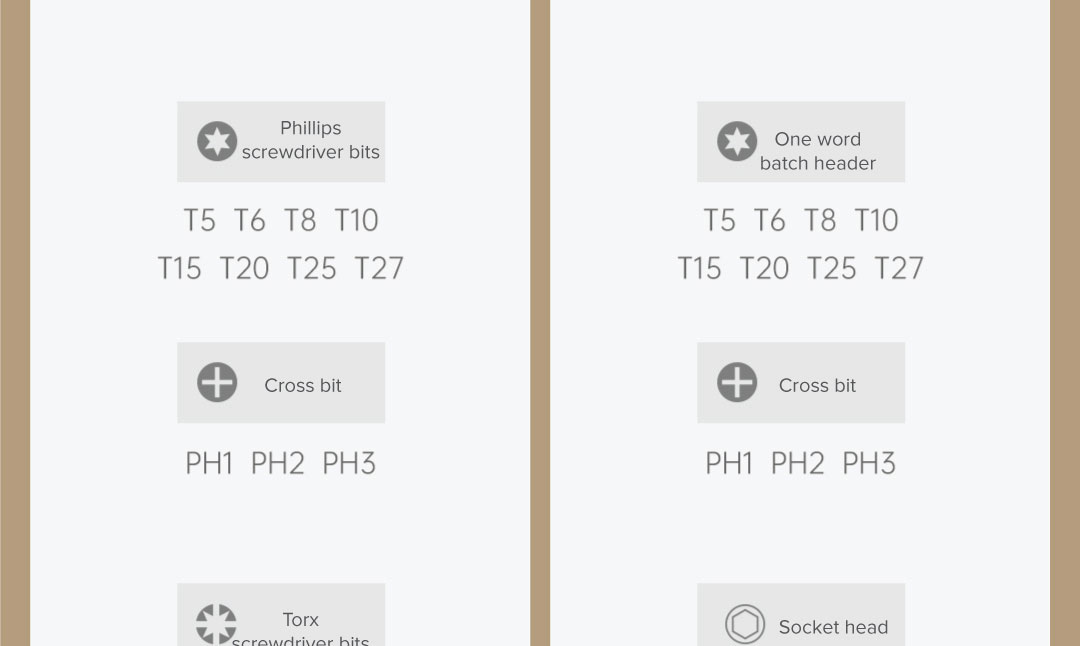
Task: Click the Socket head label text
Action: click(833, 627)
